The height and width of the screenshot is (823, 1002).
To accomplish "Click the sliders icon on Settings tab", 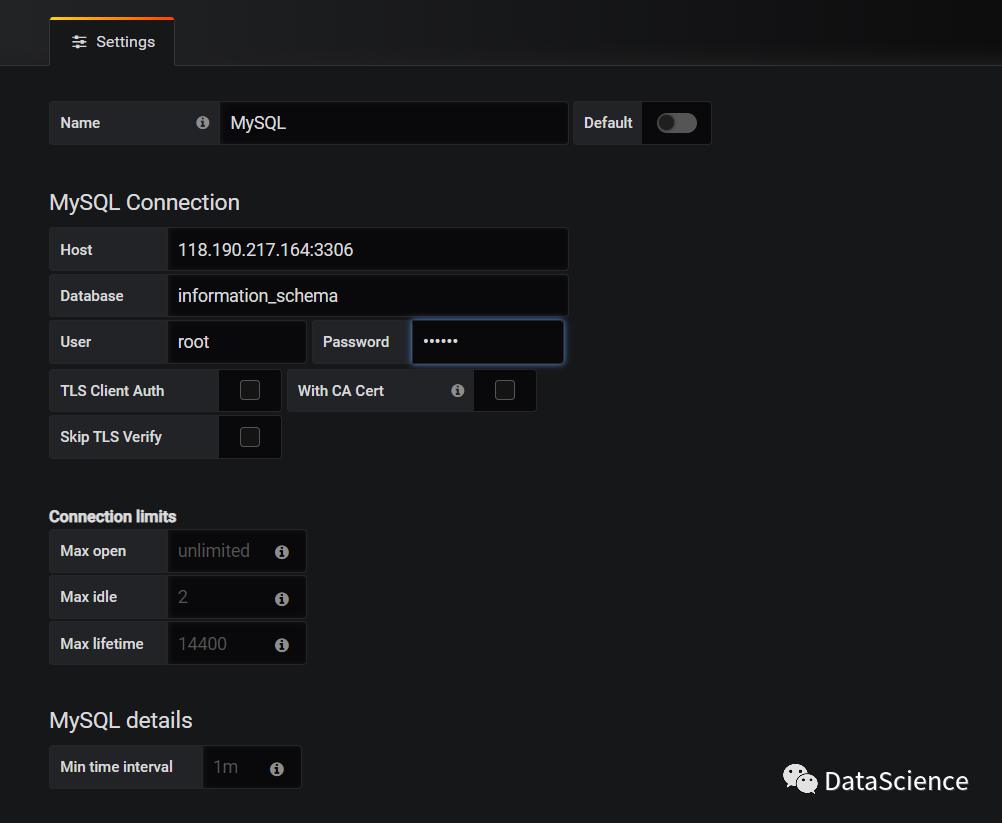I will (x=79, y=42).
